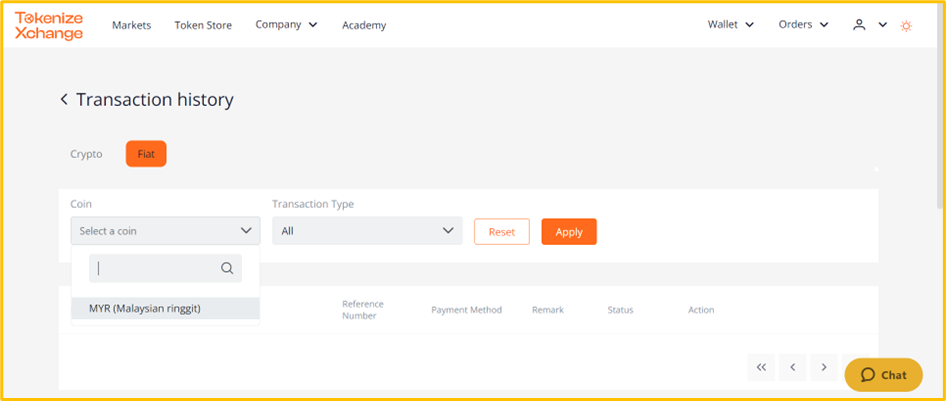Image resolution: width=946 pixels, height=401 pixels.
Task: Open Markets in top navigation
Action: click(132, 25)
